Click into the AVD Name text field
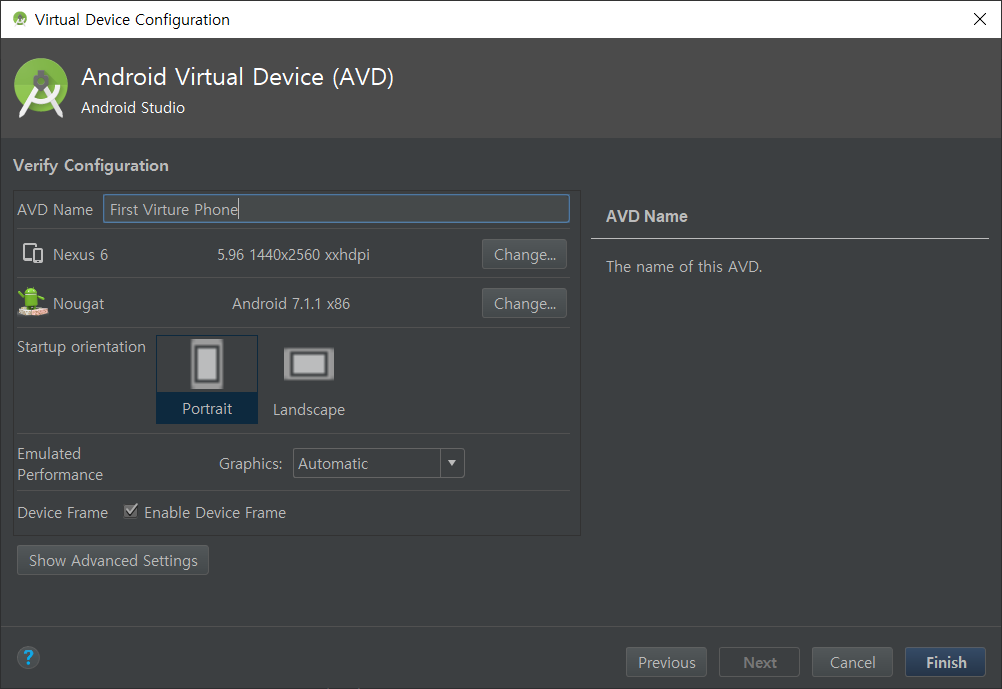Image resolution: width=1002 pixels, height=689 pixels. [x=336, y=209]
